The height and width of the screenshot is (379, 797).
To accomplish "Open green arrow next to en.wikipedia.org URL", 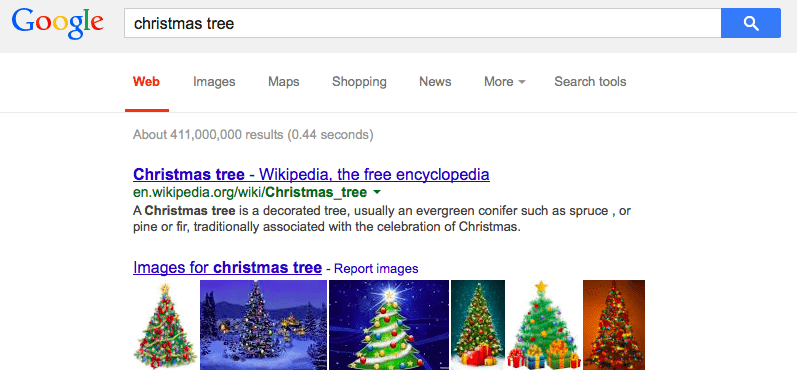I will tap(377, 193).
